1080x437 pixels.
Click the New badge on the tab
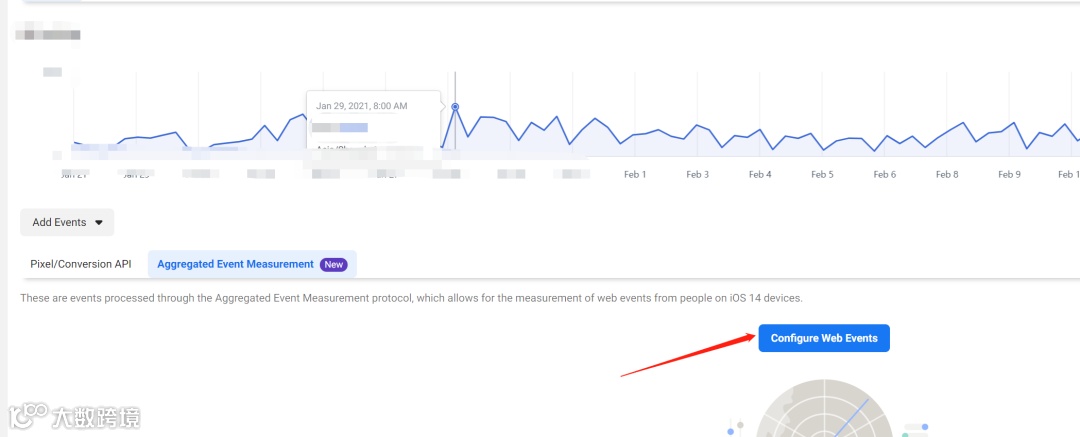(334, 264)
